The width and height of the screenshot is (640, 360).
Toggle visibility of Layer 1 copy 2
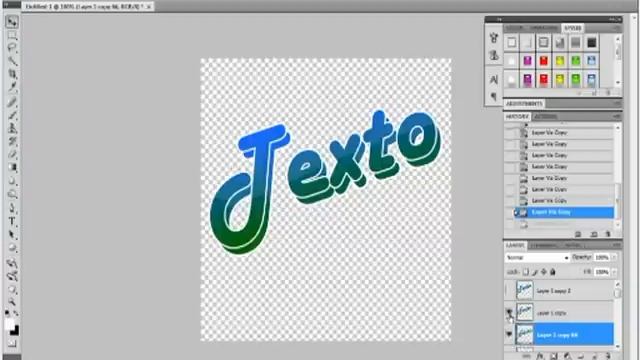[509, 290]
